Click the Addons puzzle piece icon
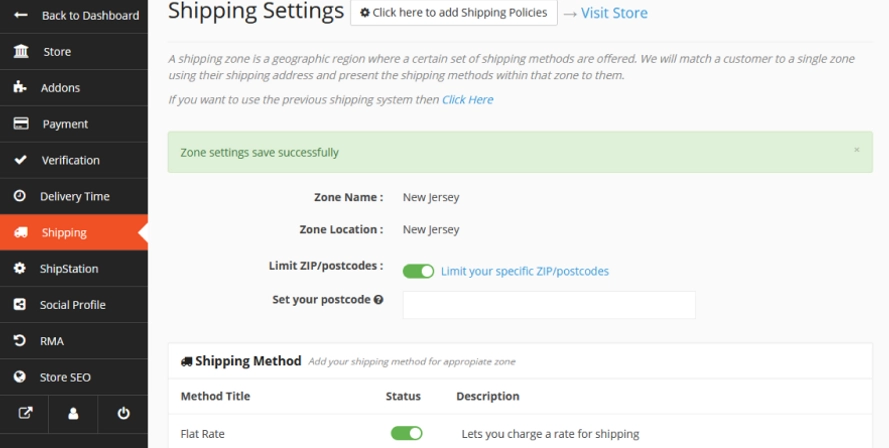Image resolution: width=889 pixels, height=448 pixels. click(19, 87)
